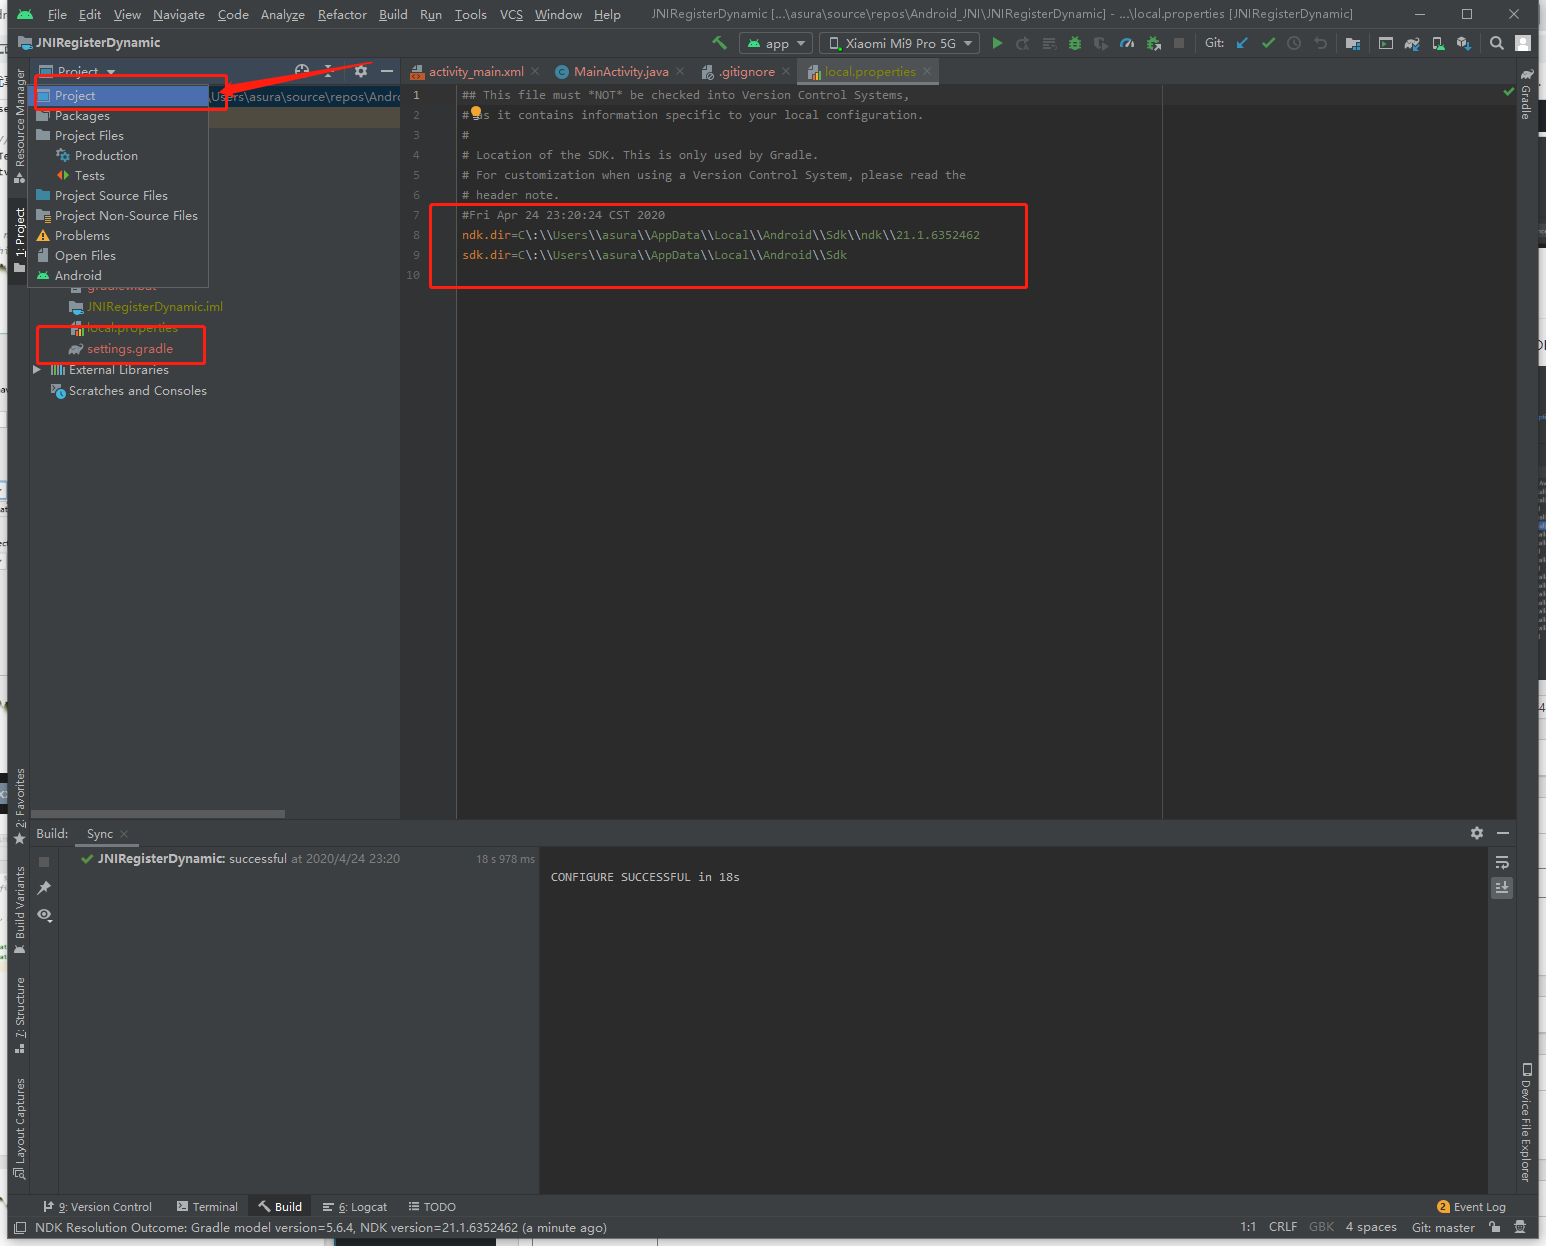Click the Debug app bug icon
The width and height of the screenshot is (1546, 1246).
click(1075, 43)
